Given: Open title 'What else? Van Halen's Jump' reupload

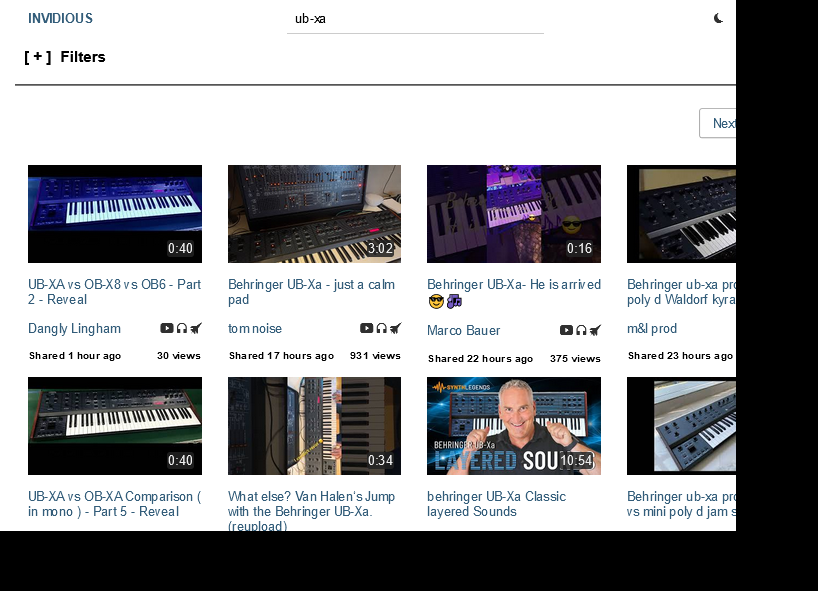Looking at the screenshot, I should point(311,510).
